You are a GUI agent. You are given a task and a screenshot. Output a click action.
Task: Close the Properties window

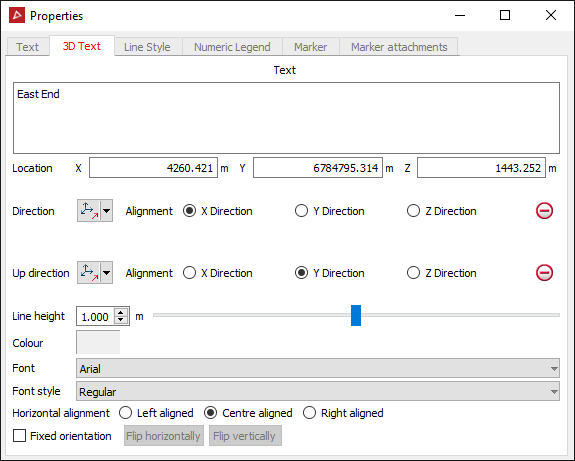click(x=551, y=15)
